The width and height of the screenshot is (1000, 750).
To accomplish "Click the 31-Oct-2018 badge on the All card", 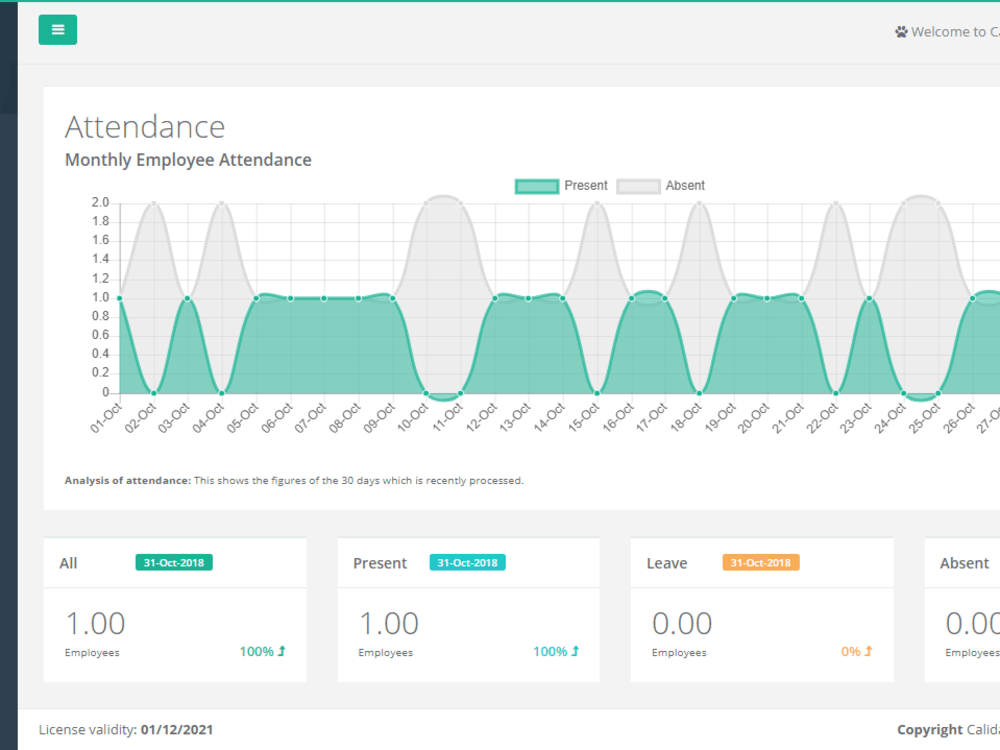I will tap(173, 562).
